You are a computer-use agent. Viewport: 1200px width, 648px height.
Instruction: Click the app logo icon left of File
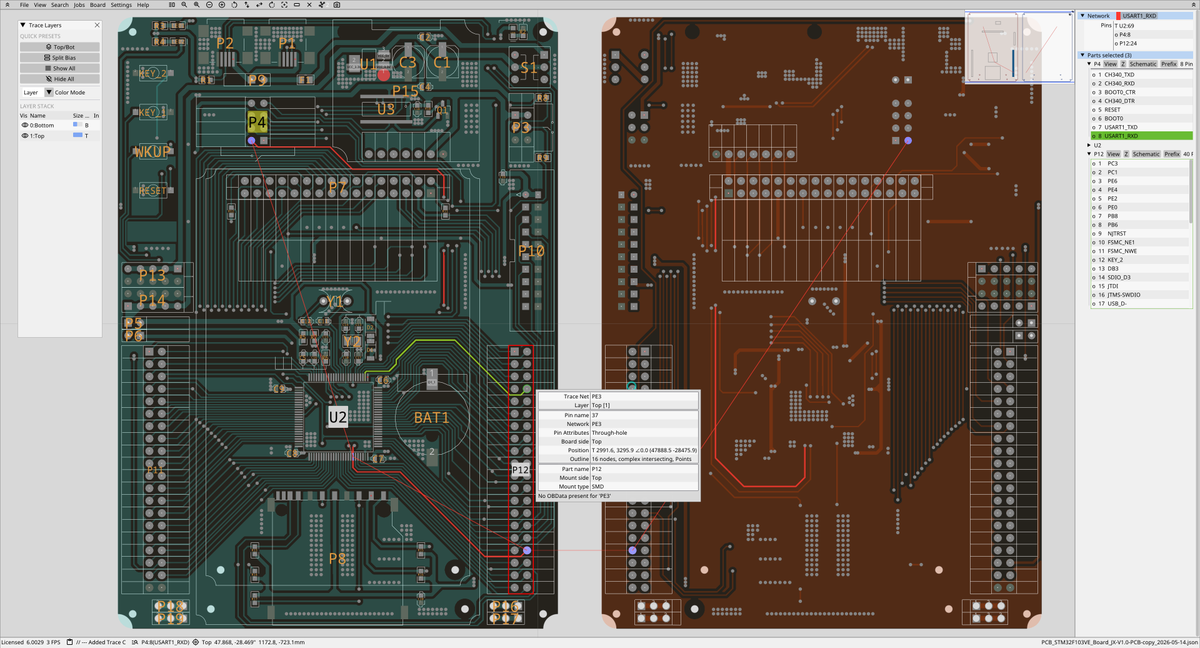click(7, 5)
